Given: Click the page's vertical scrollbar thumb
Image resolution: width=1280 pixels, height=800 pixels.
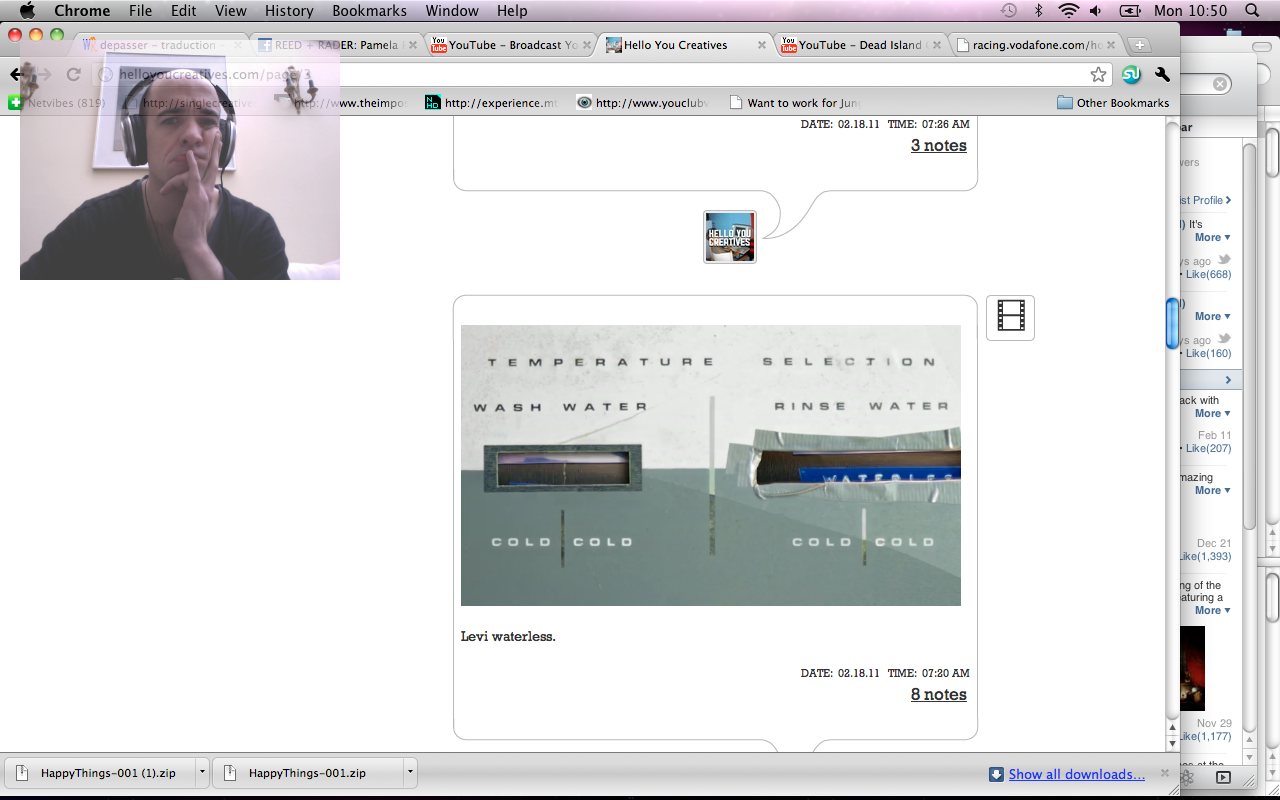Looking at the screenshot, I should 1172,324.
